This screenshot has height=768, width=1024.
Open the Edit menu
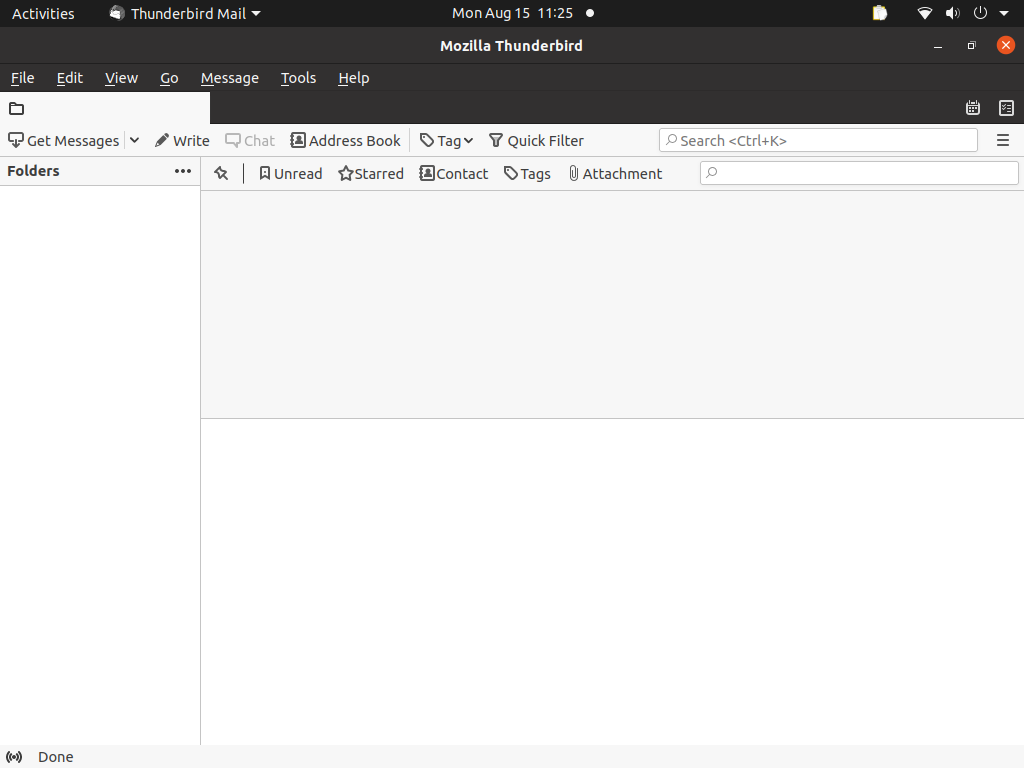click(70, 78)
